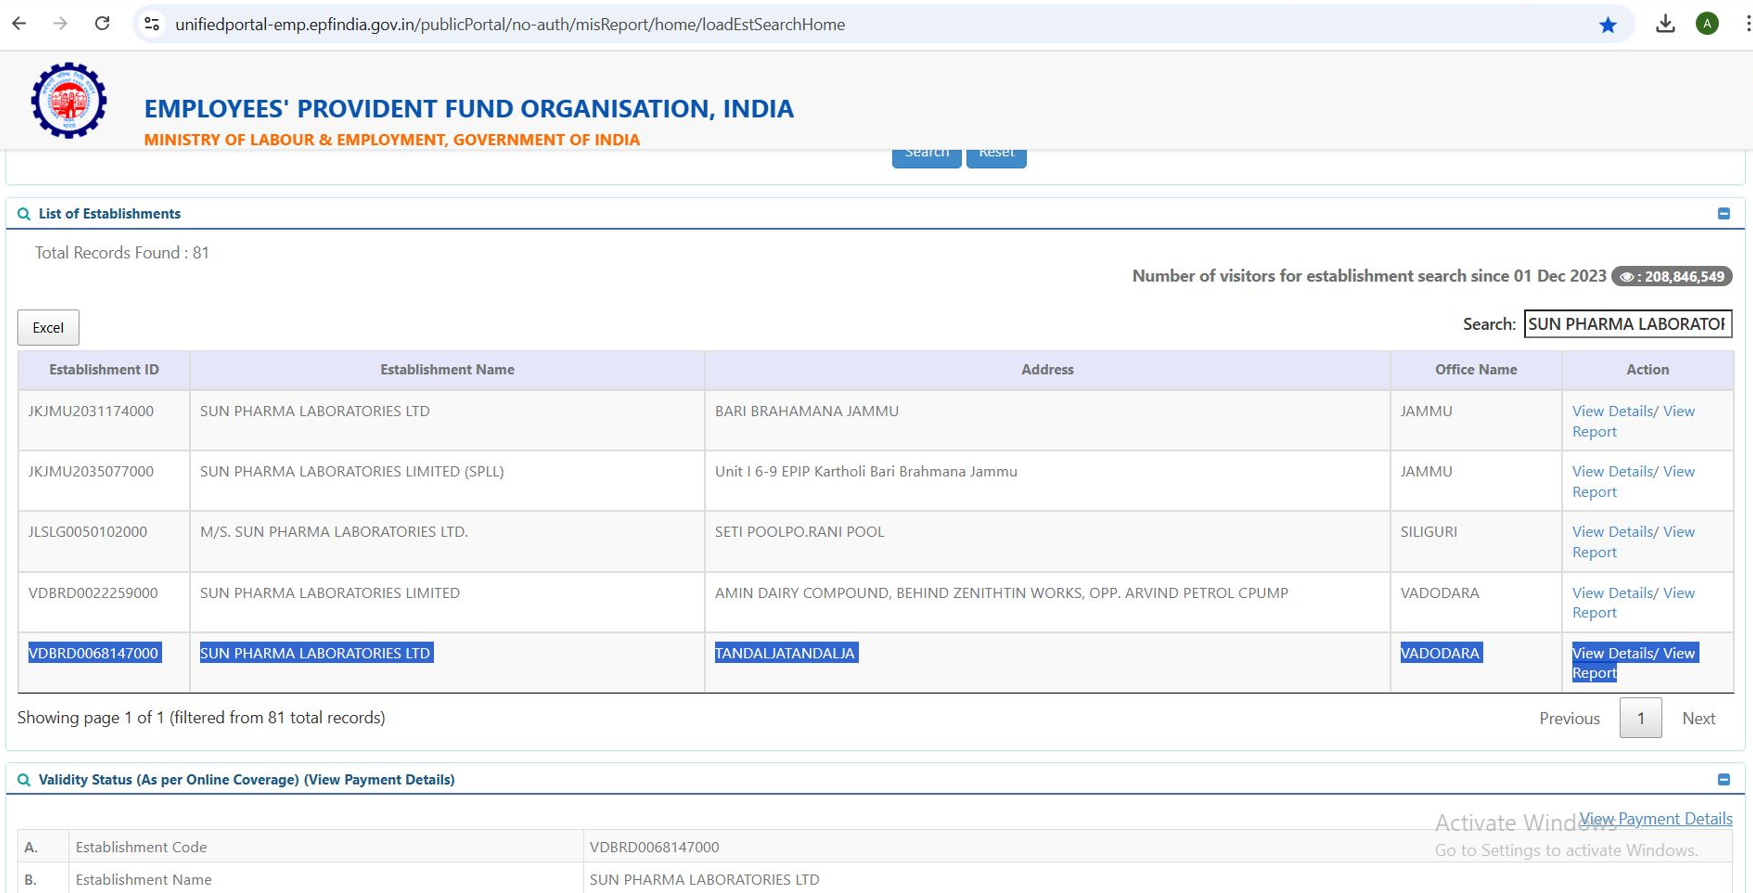Open the browser profile avatar
This screenshot has width=1753, height=893.
pyautogui.click(x=1707, y=24)
